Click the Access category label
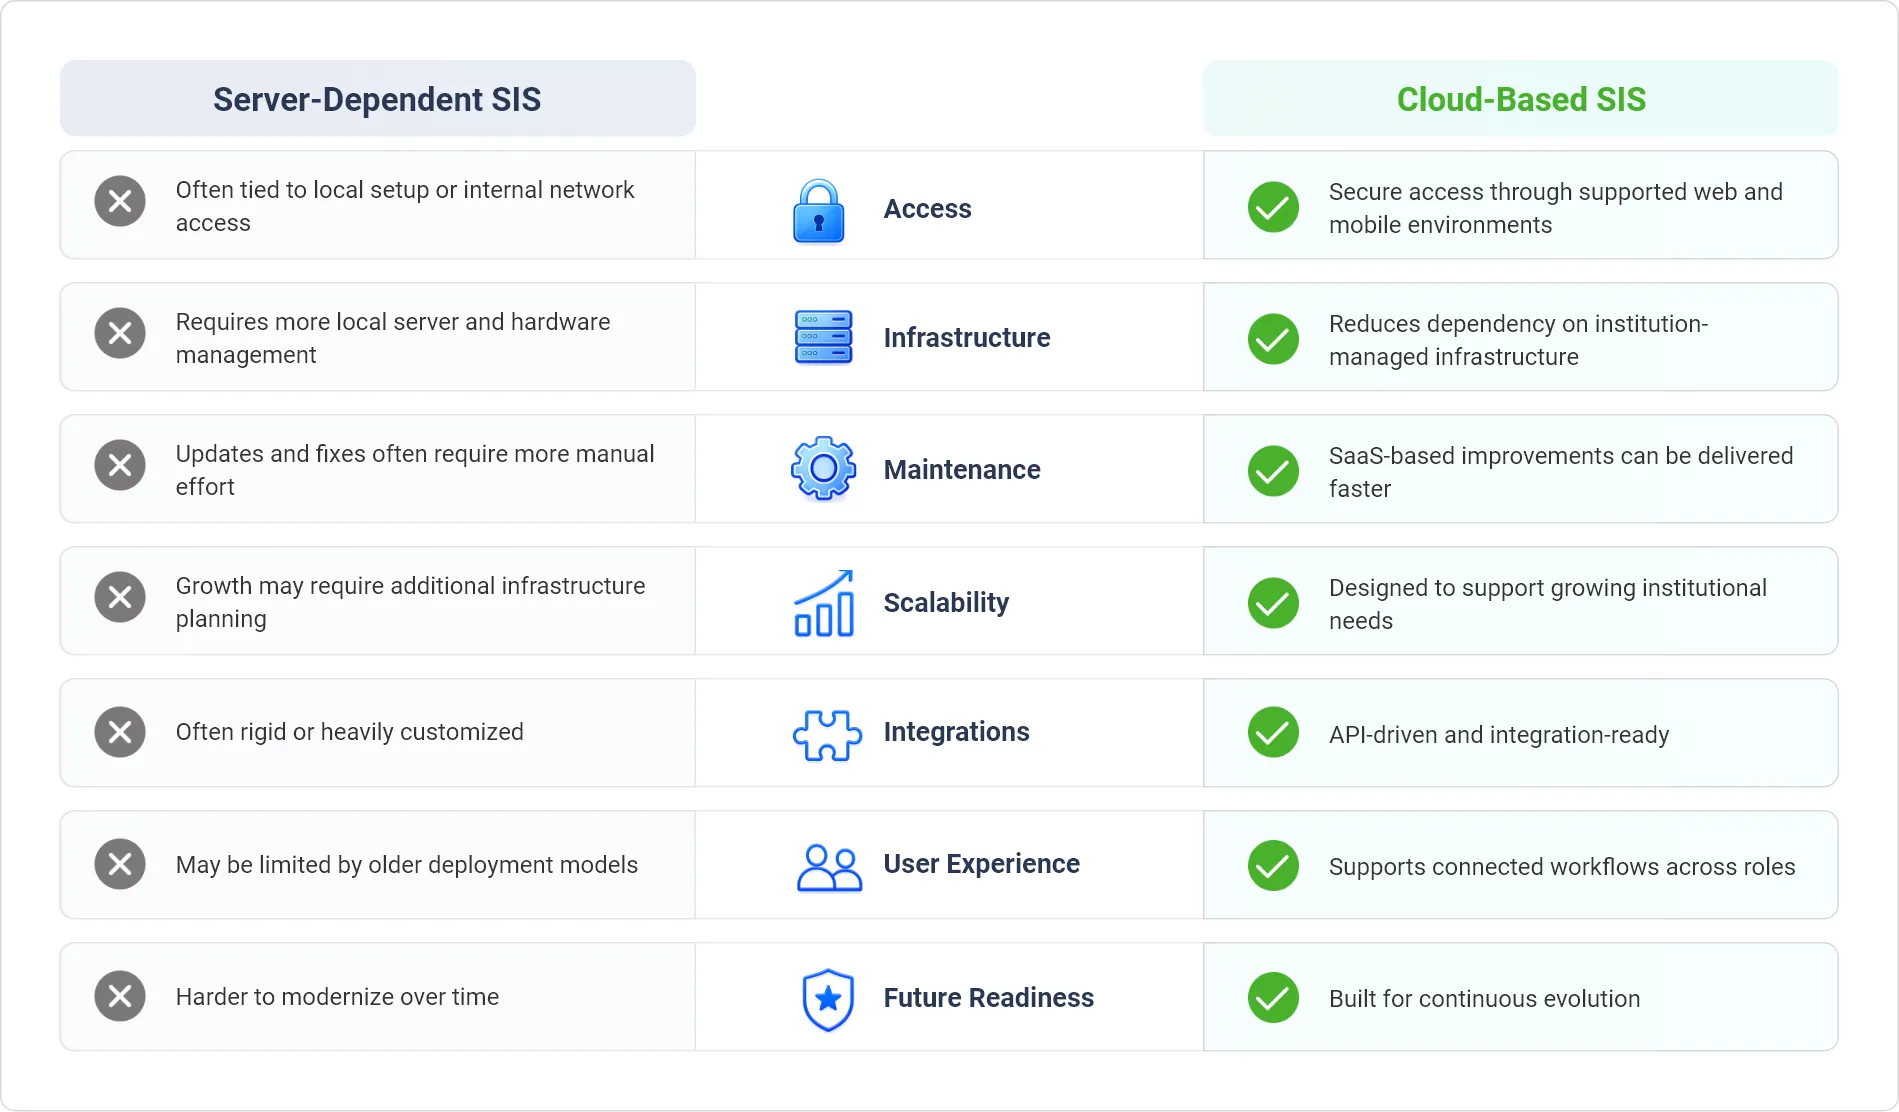Image resolution: width=1899 pixels, height=1112 pixels. 927,209
